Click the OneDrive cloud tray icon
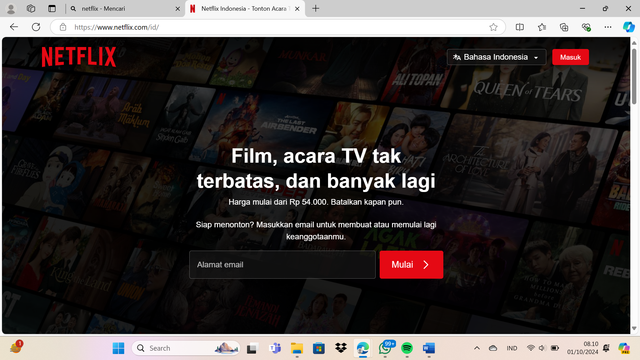Image resolution: width=640 pixels, height=360 pixels. (493, 348)
